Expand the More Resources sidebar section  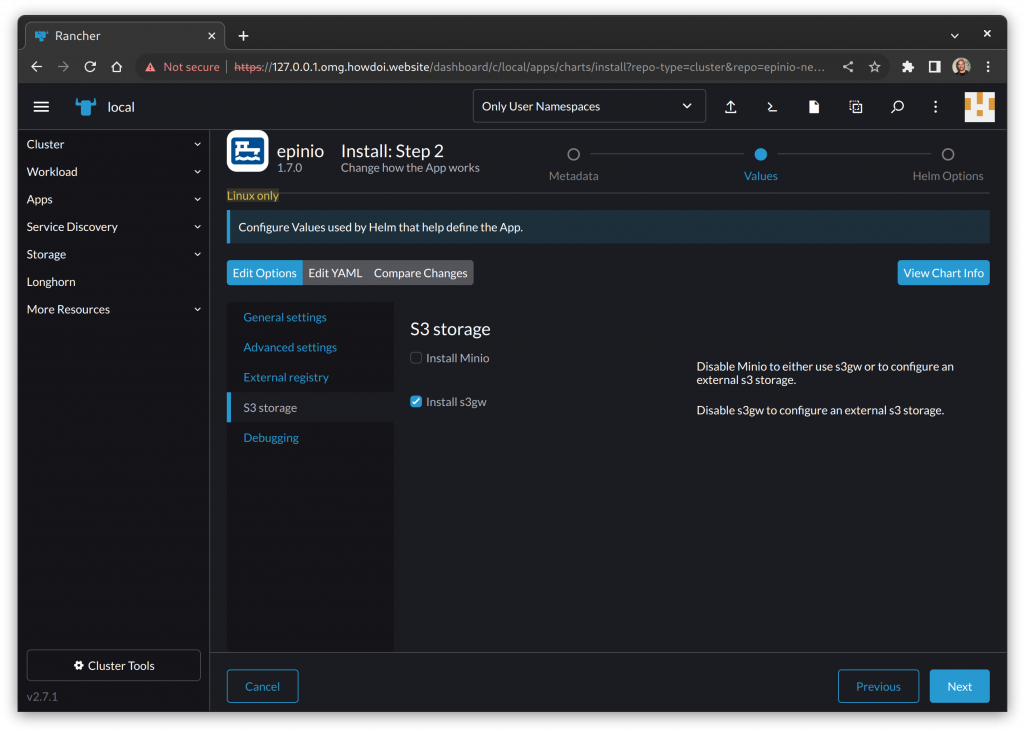[113, 310]
